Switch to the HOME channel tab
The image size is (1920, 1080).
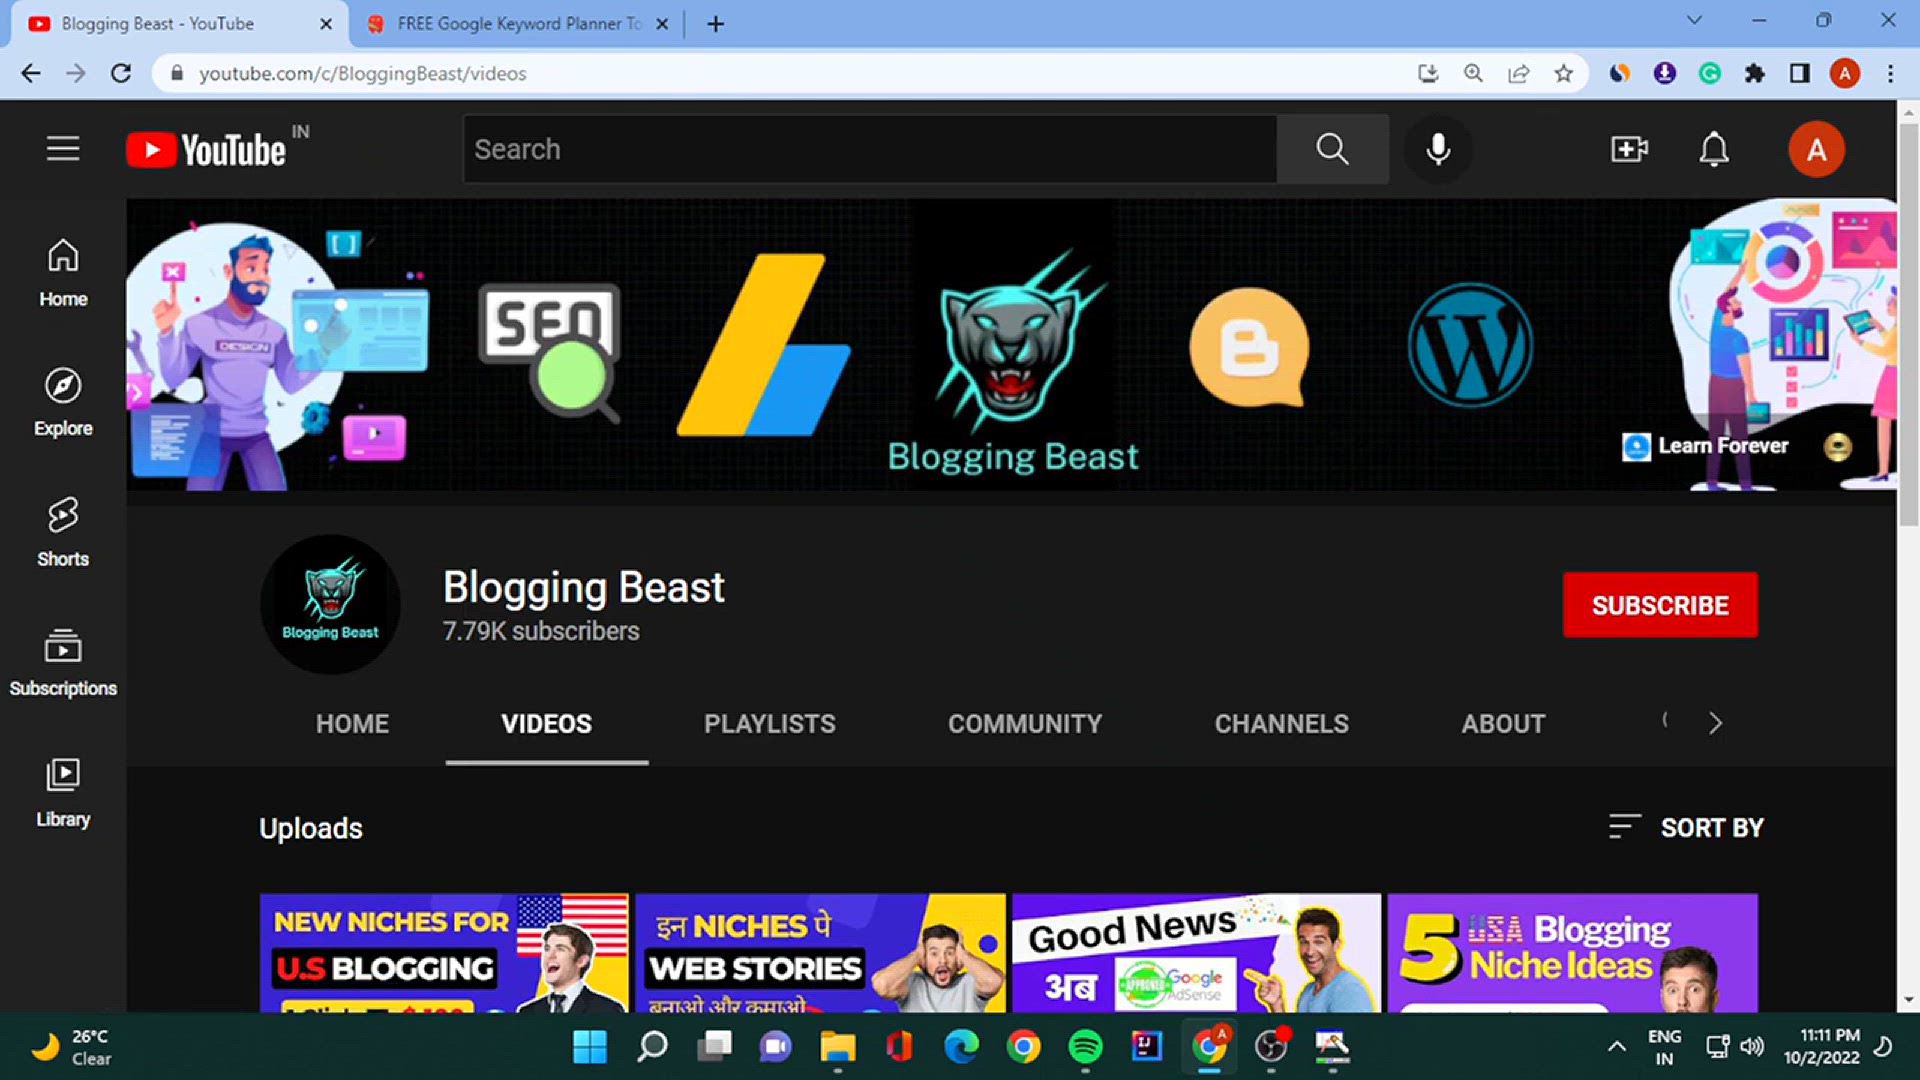(352, 724)
